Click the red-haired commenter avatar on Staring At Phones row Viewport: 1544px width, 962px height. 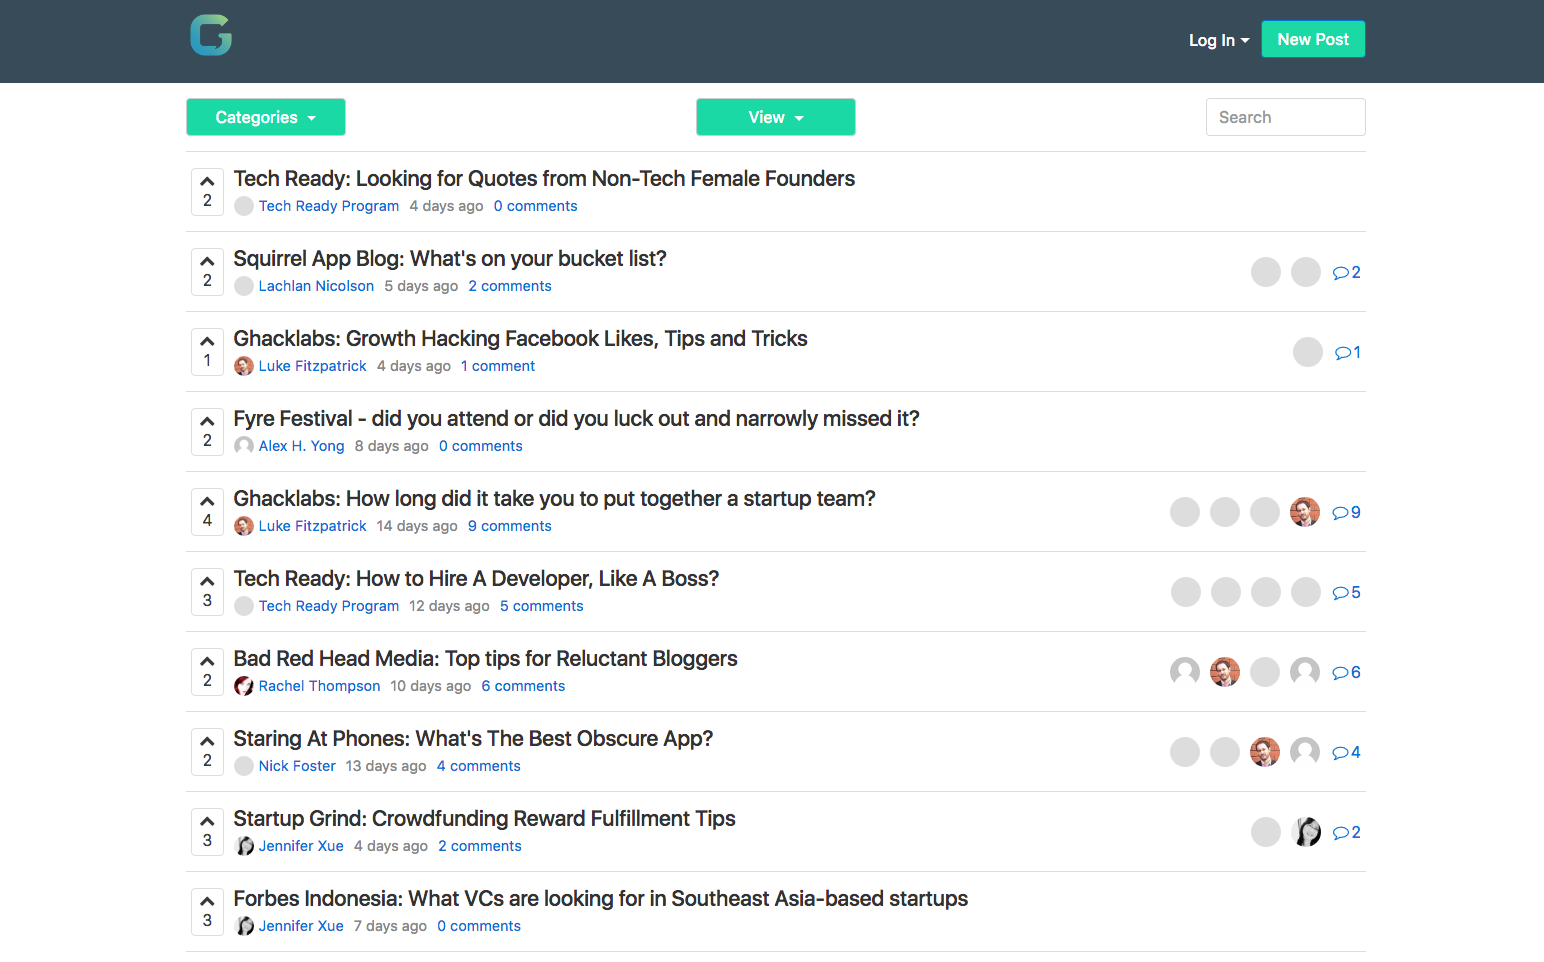[1265, 752]
